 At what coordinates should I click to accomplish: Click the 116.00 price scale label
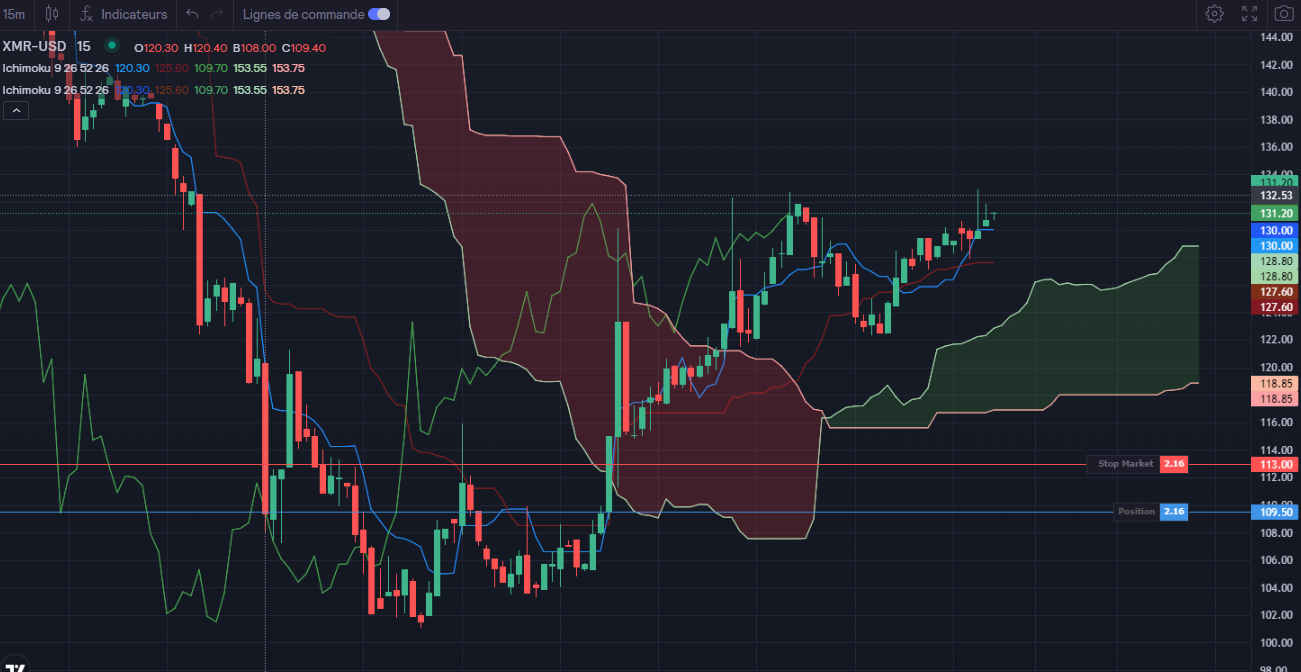coord(1276,422)
